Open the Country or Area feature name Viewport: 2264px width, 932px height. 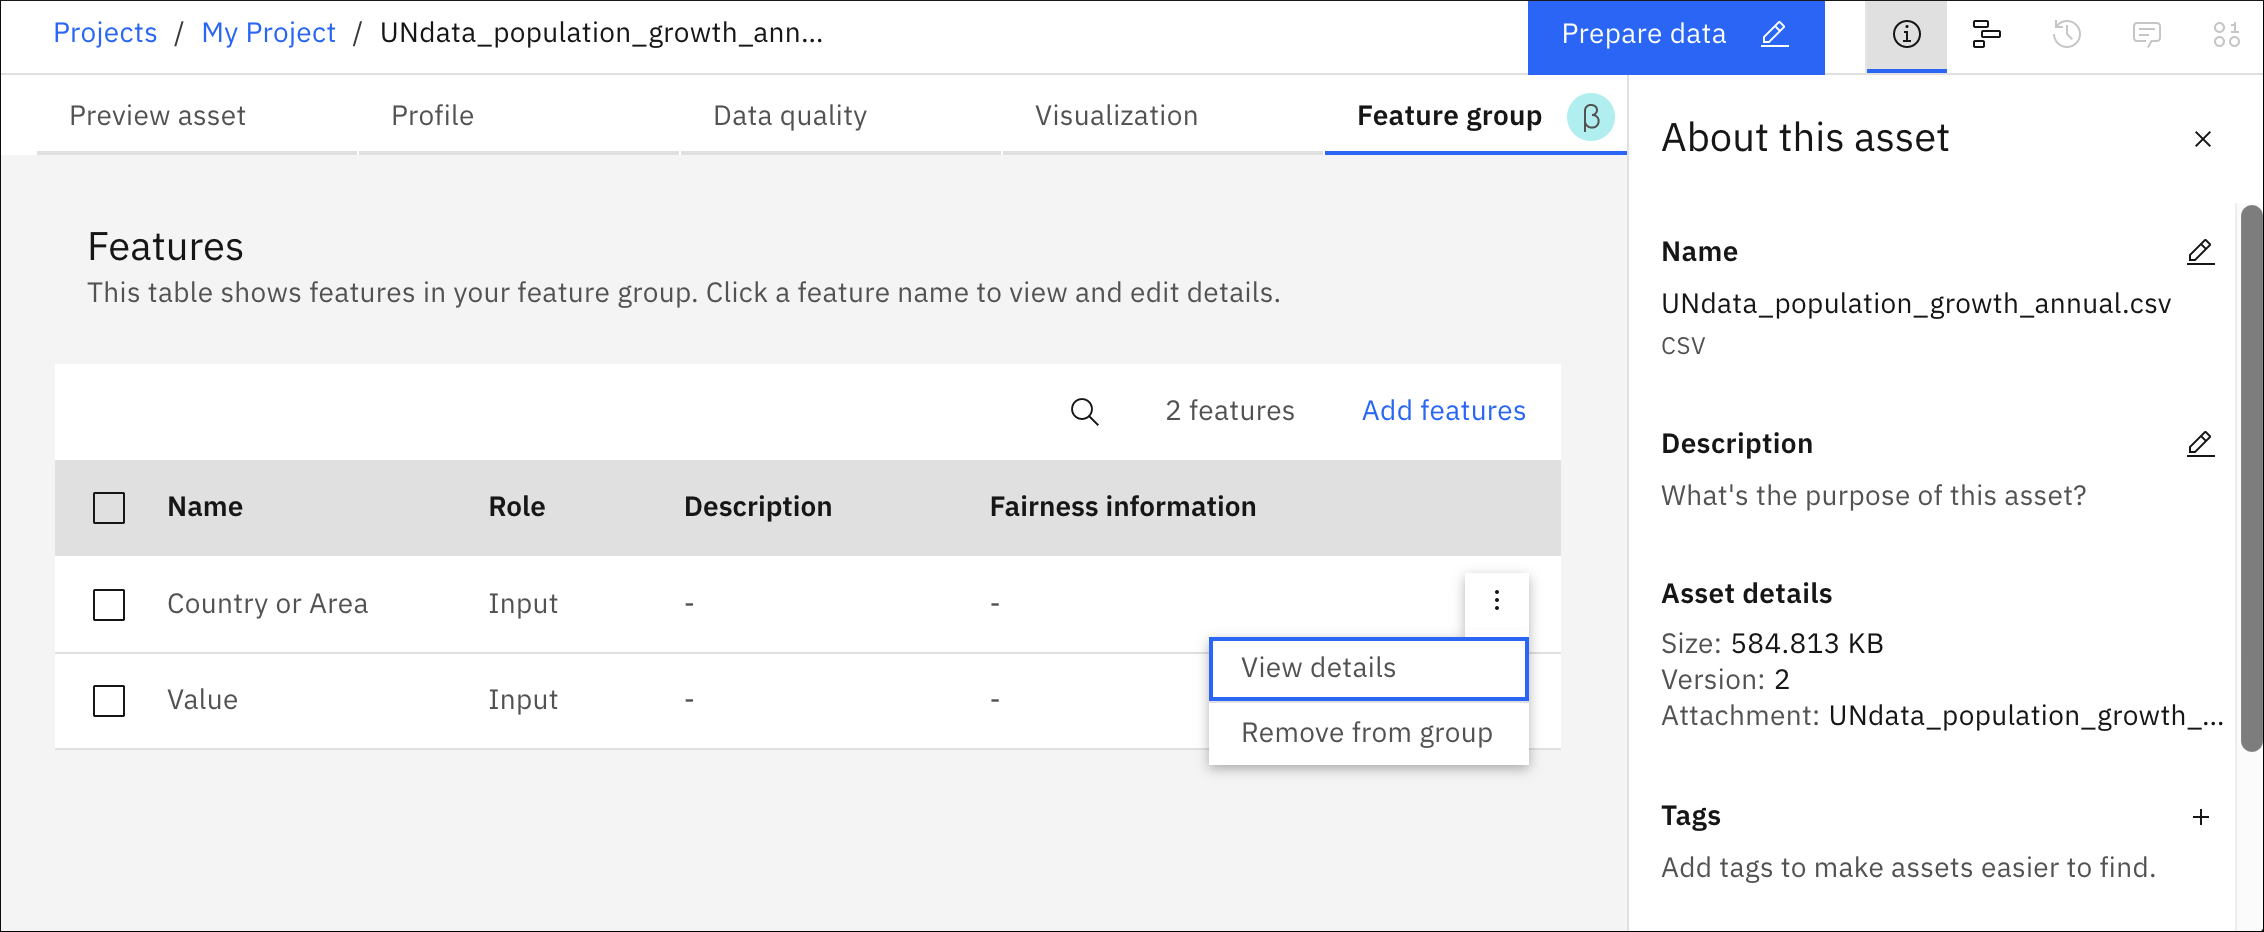pyautogui.click(x=267, y=604)
